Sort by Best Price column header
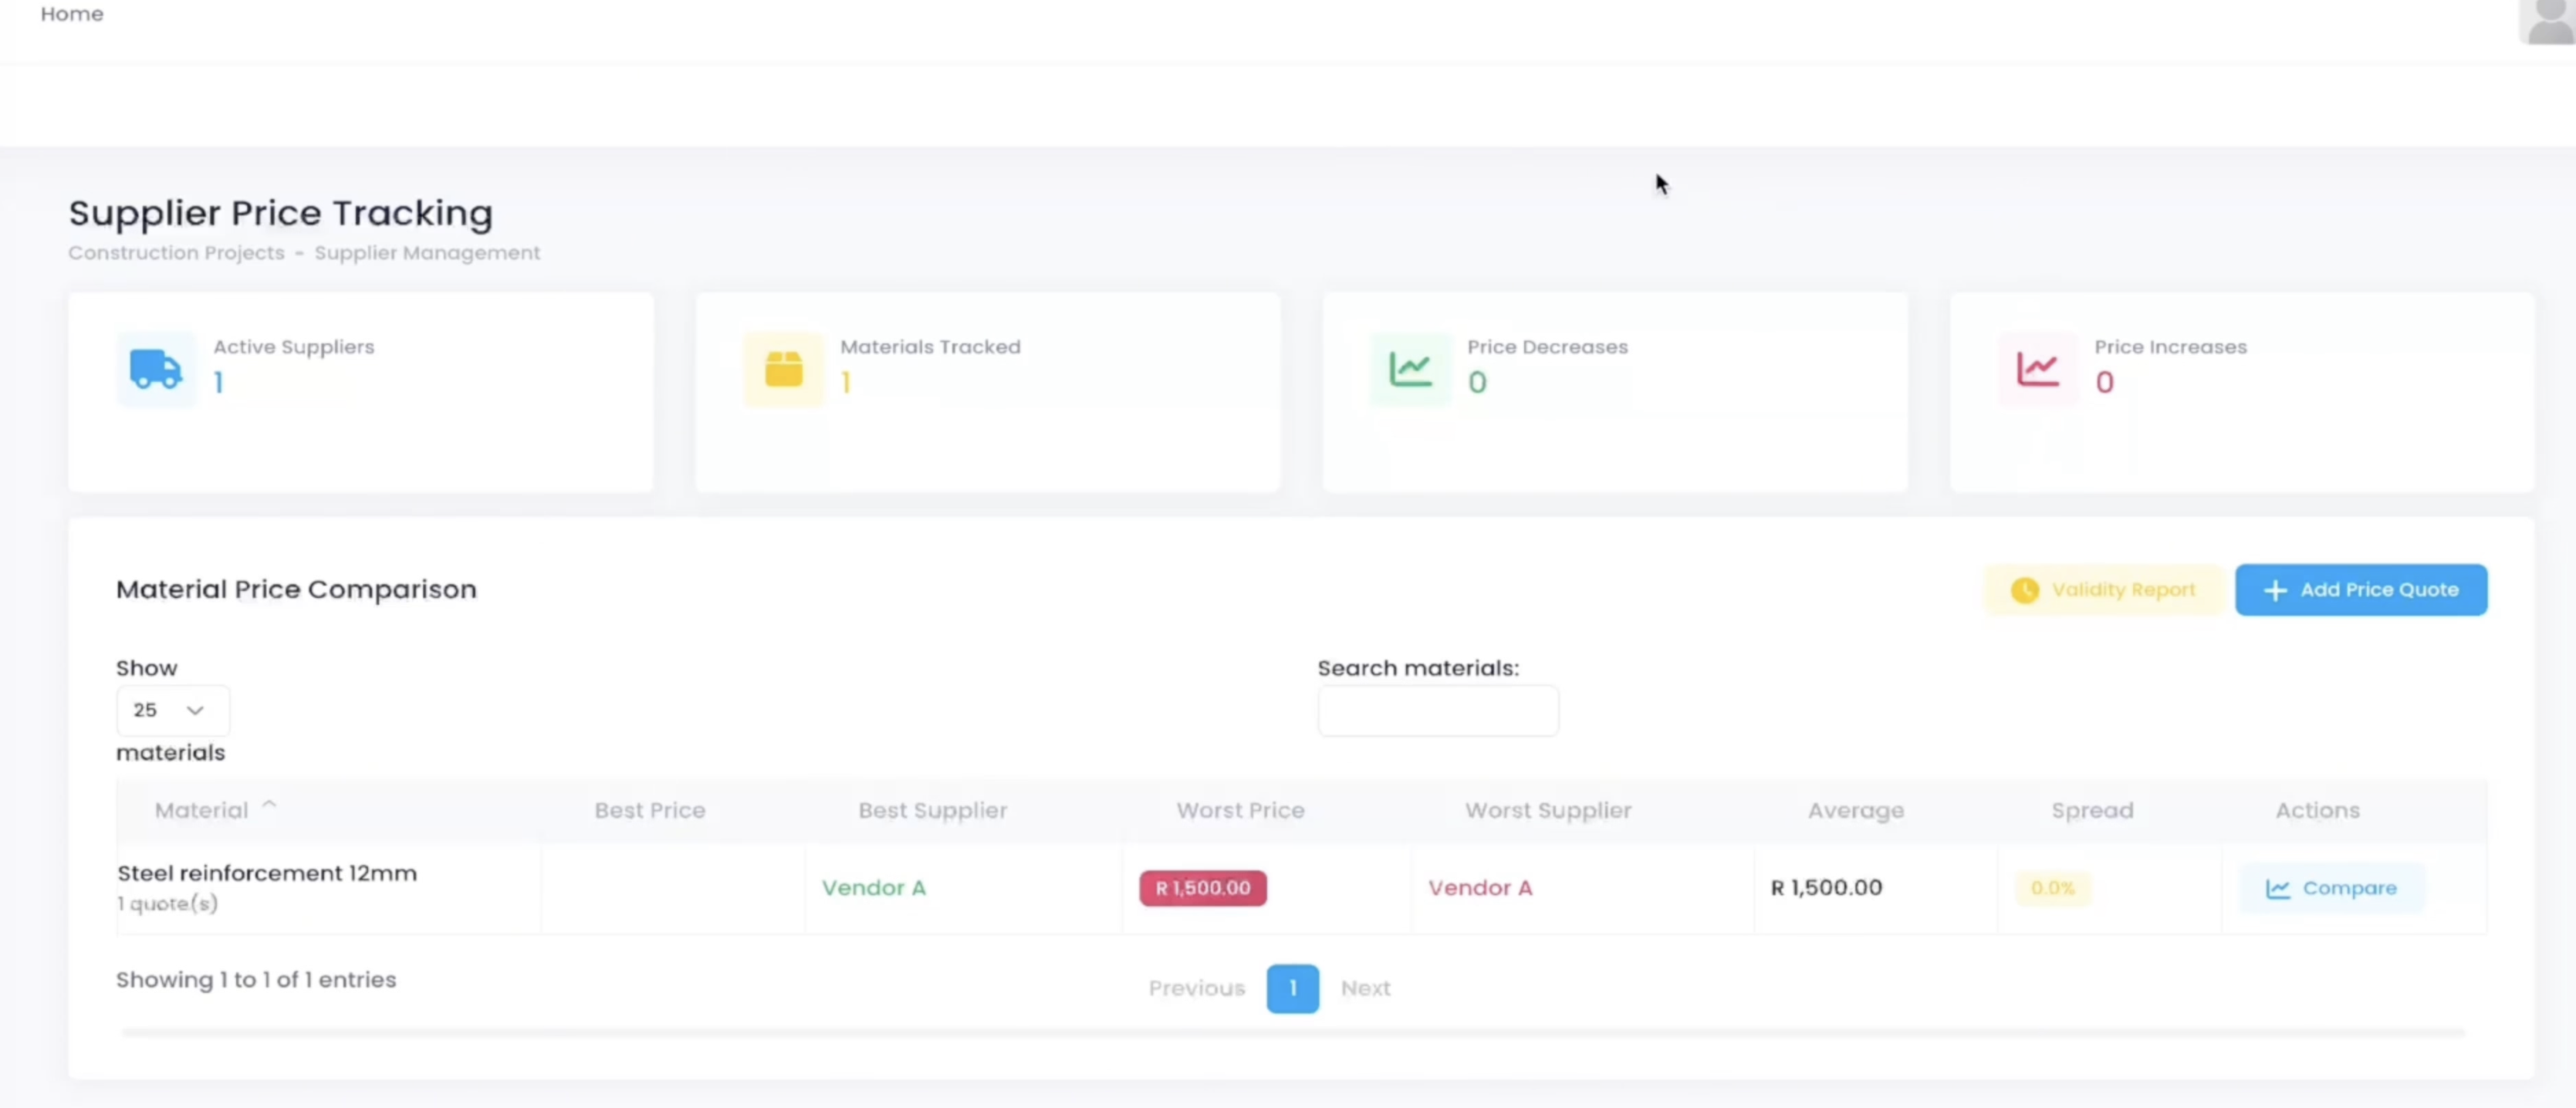 [x=649, y=810]
